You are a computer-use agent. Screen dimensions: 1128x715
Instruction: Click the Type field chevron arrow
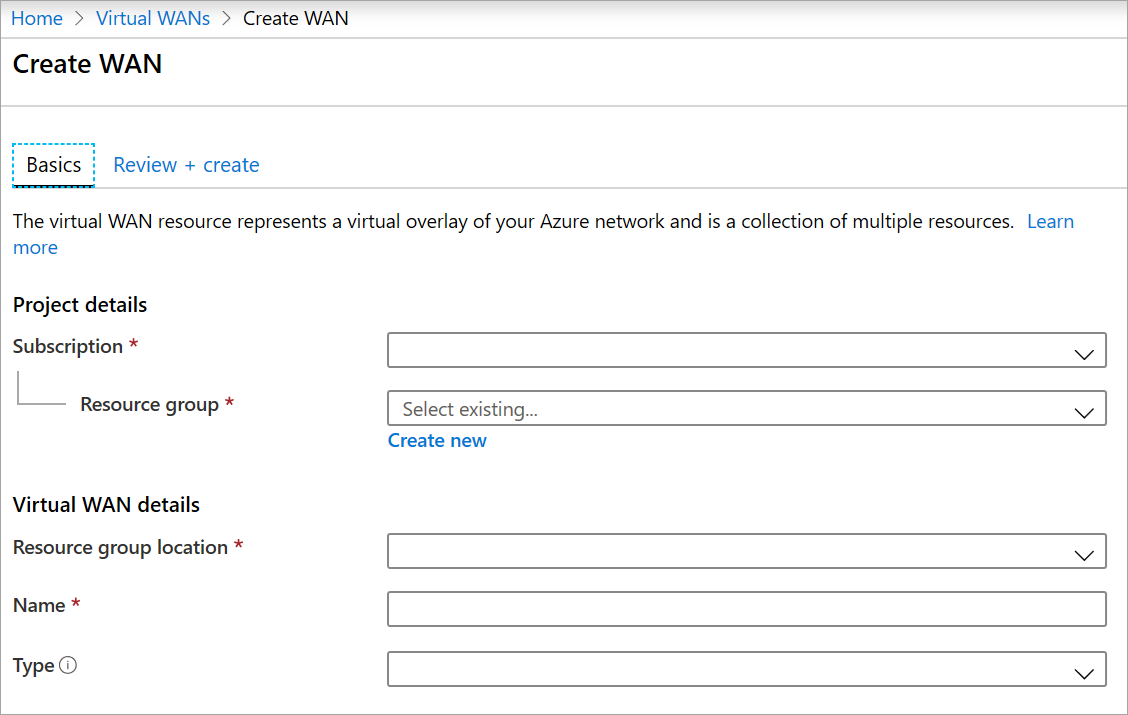[x=1083, y=673]
